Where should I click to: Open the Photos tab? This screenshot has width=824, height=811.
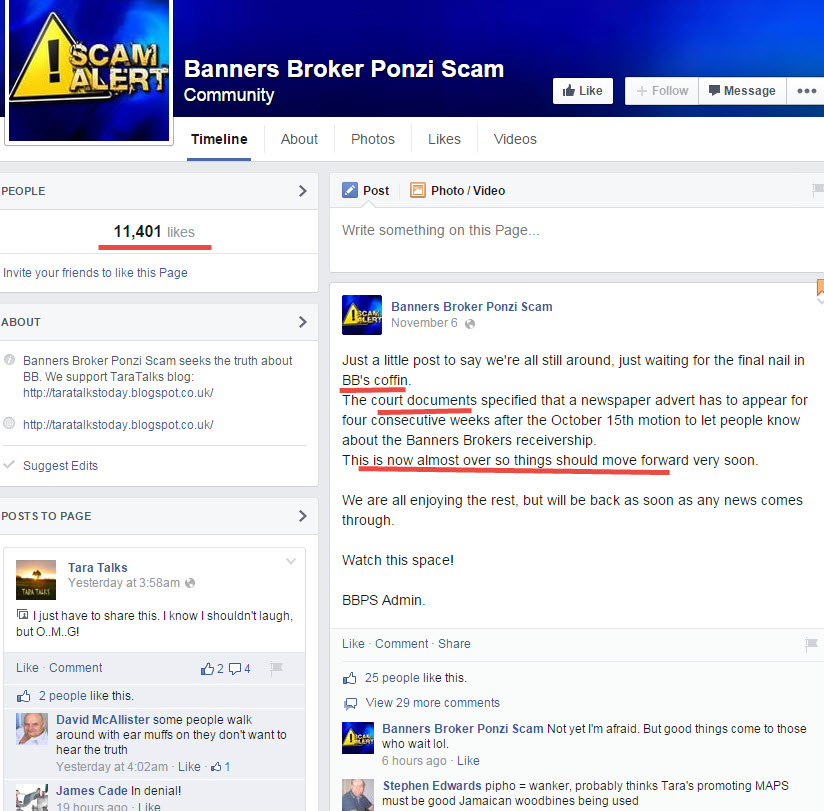(373, 139)
